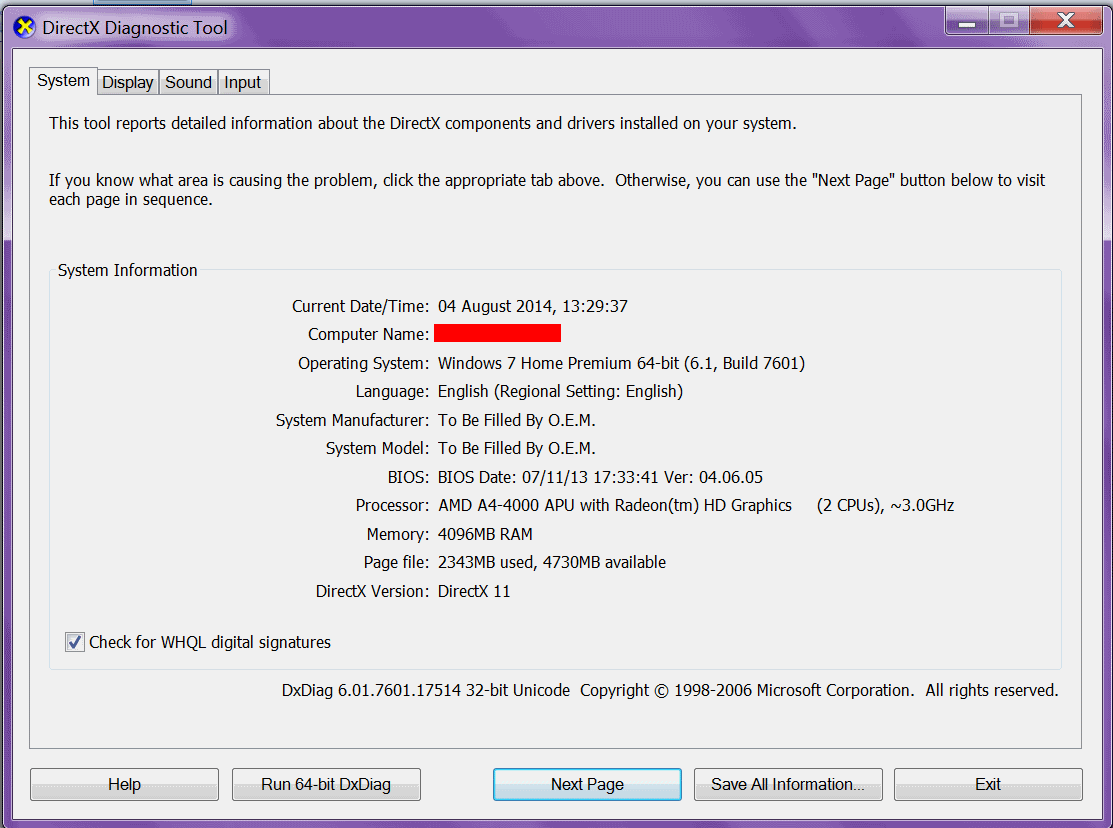Click 'English (Regional Setting: English)' value
1113x828 pixels.
click(x=560, y=391)
